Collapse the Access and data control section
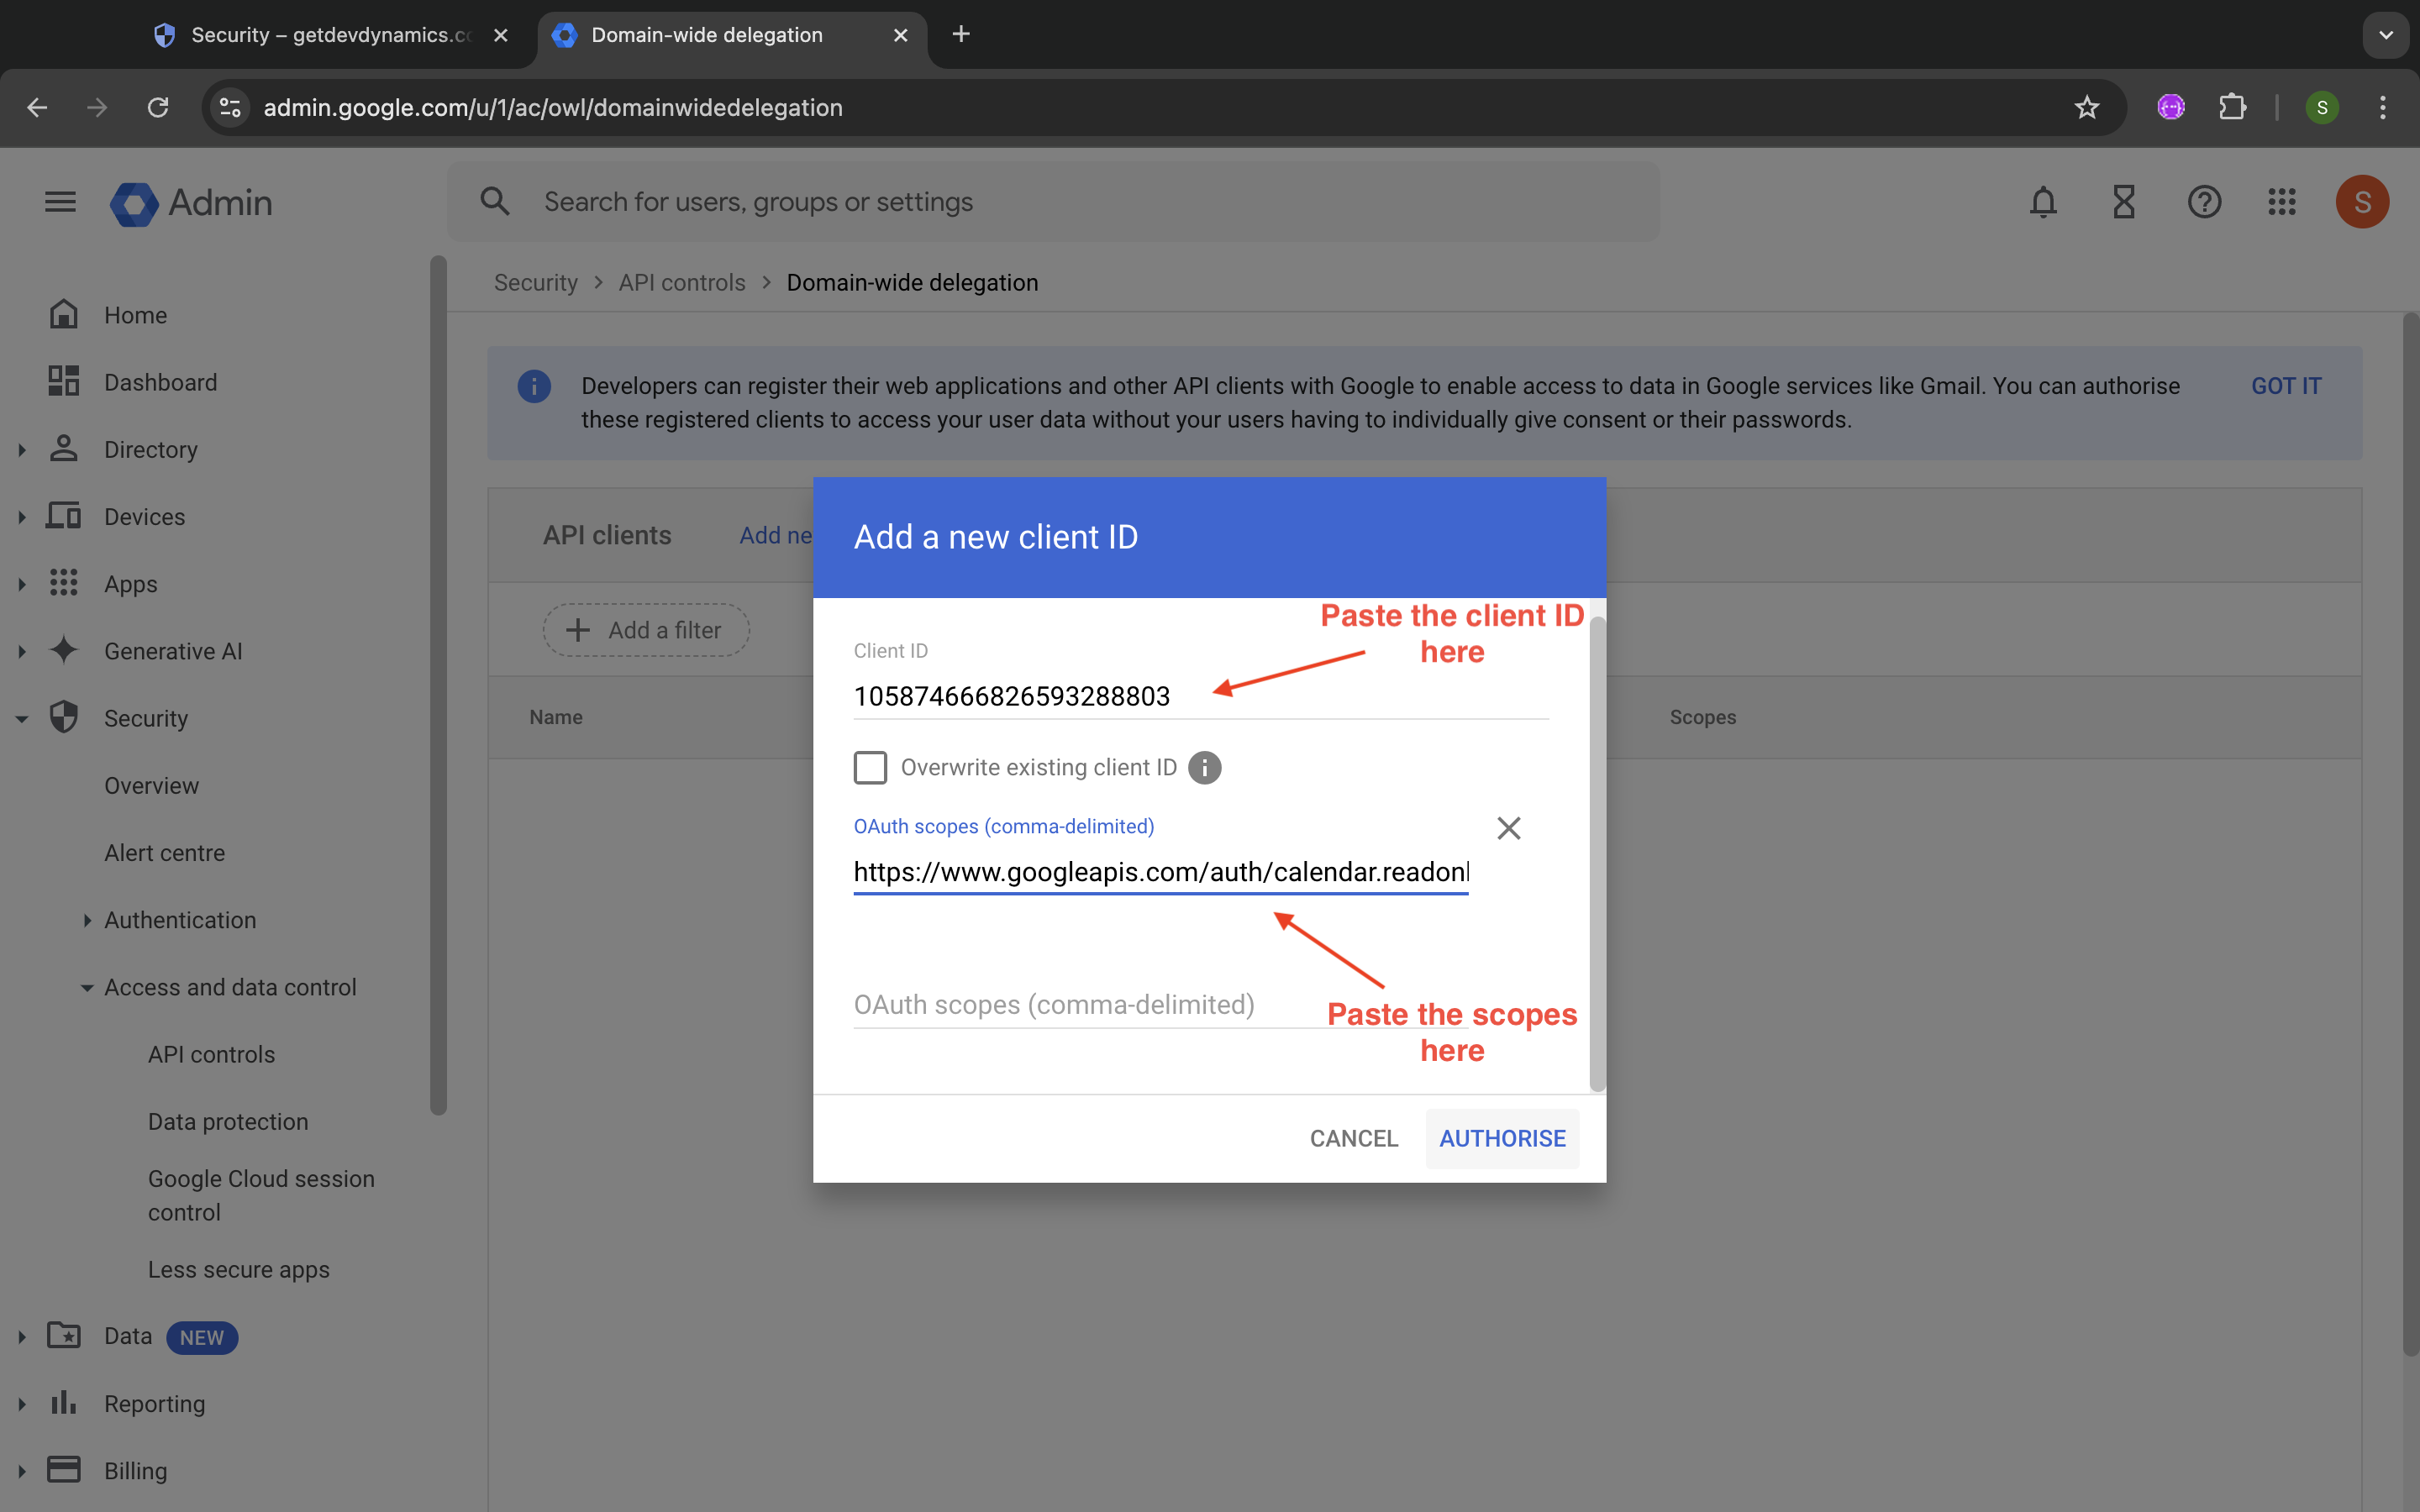 point(87,988)
